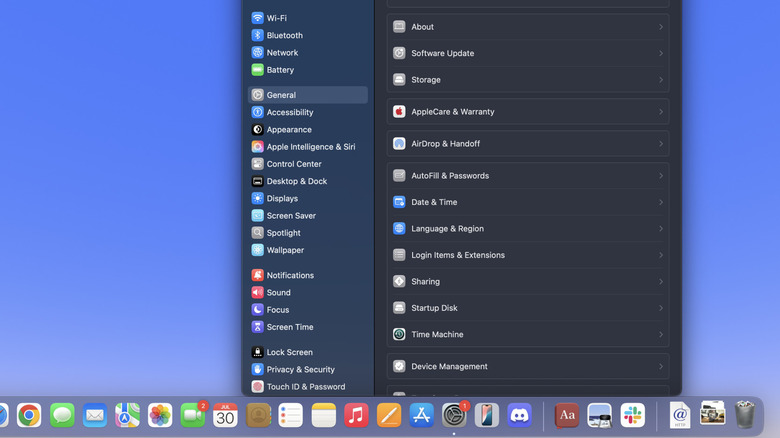Select Bluetooth in the sidebar
This screenshot has width=780, height=438.
click(x=307, y=35)
